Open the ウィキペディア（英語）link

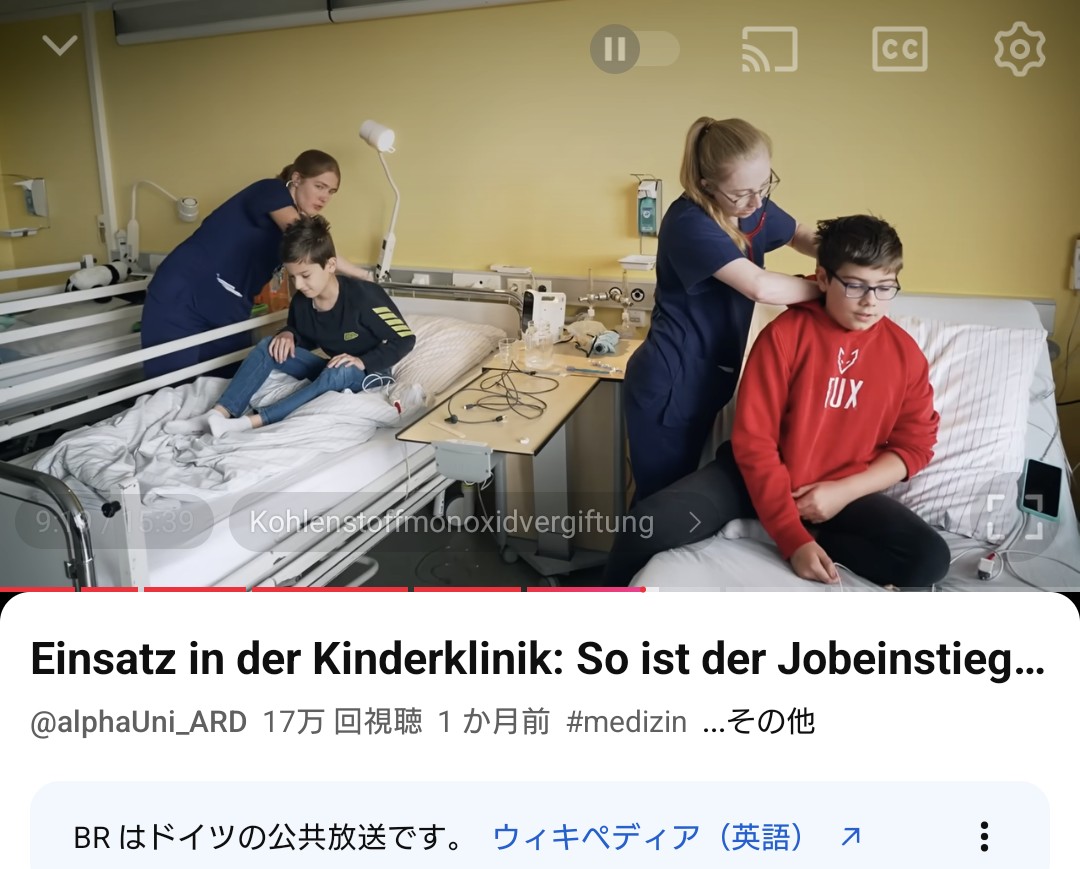tap(648, 837)
